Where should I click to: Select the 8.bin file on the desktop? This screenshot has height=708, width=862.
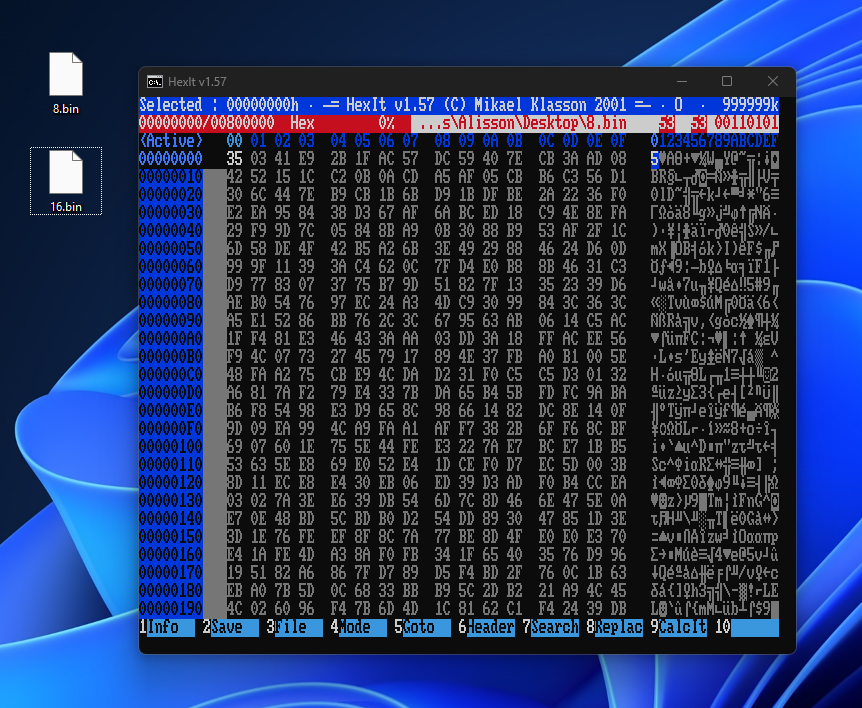[65, 83]
